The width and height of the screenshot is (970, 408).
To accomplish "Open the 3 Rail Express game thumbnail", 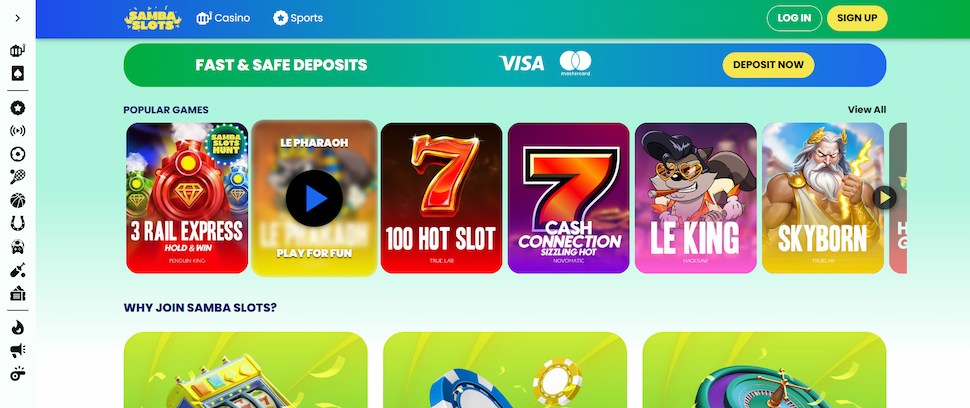I will pos(187,198).
